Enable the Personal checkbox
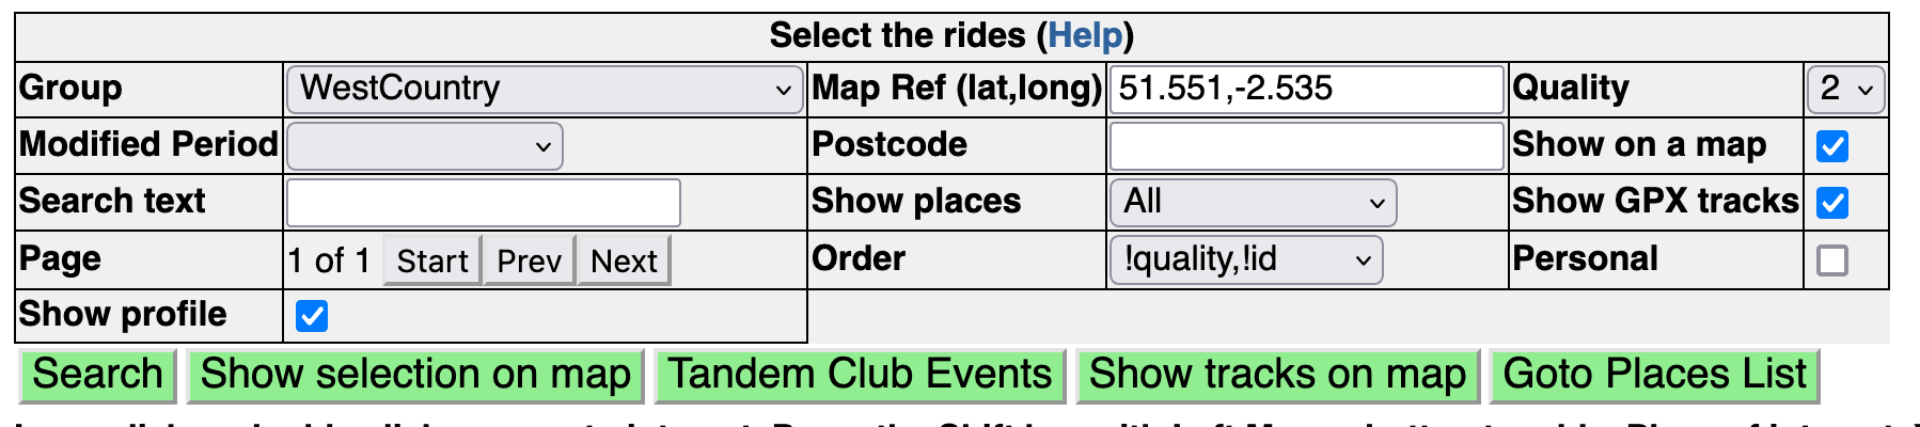Screen dimensions: 1920x427 click(x=1832, y=261)
